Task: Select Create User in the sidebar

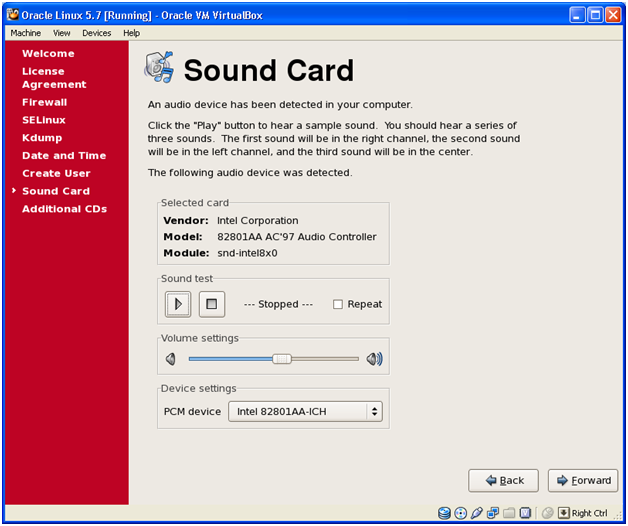Action: (56, 173)
